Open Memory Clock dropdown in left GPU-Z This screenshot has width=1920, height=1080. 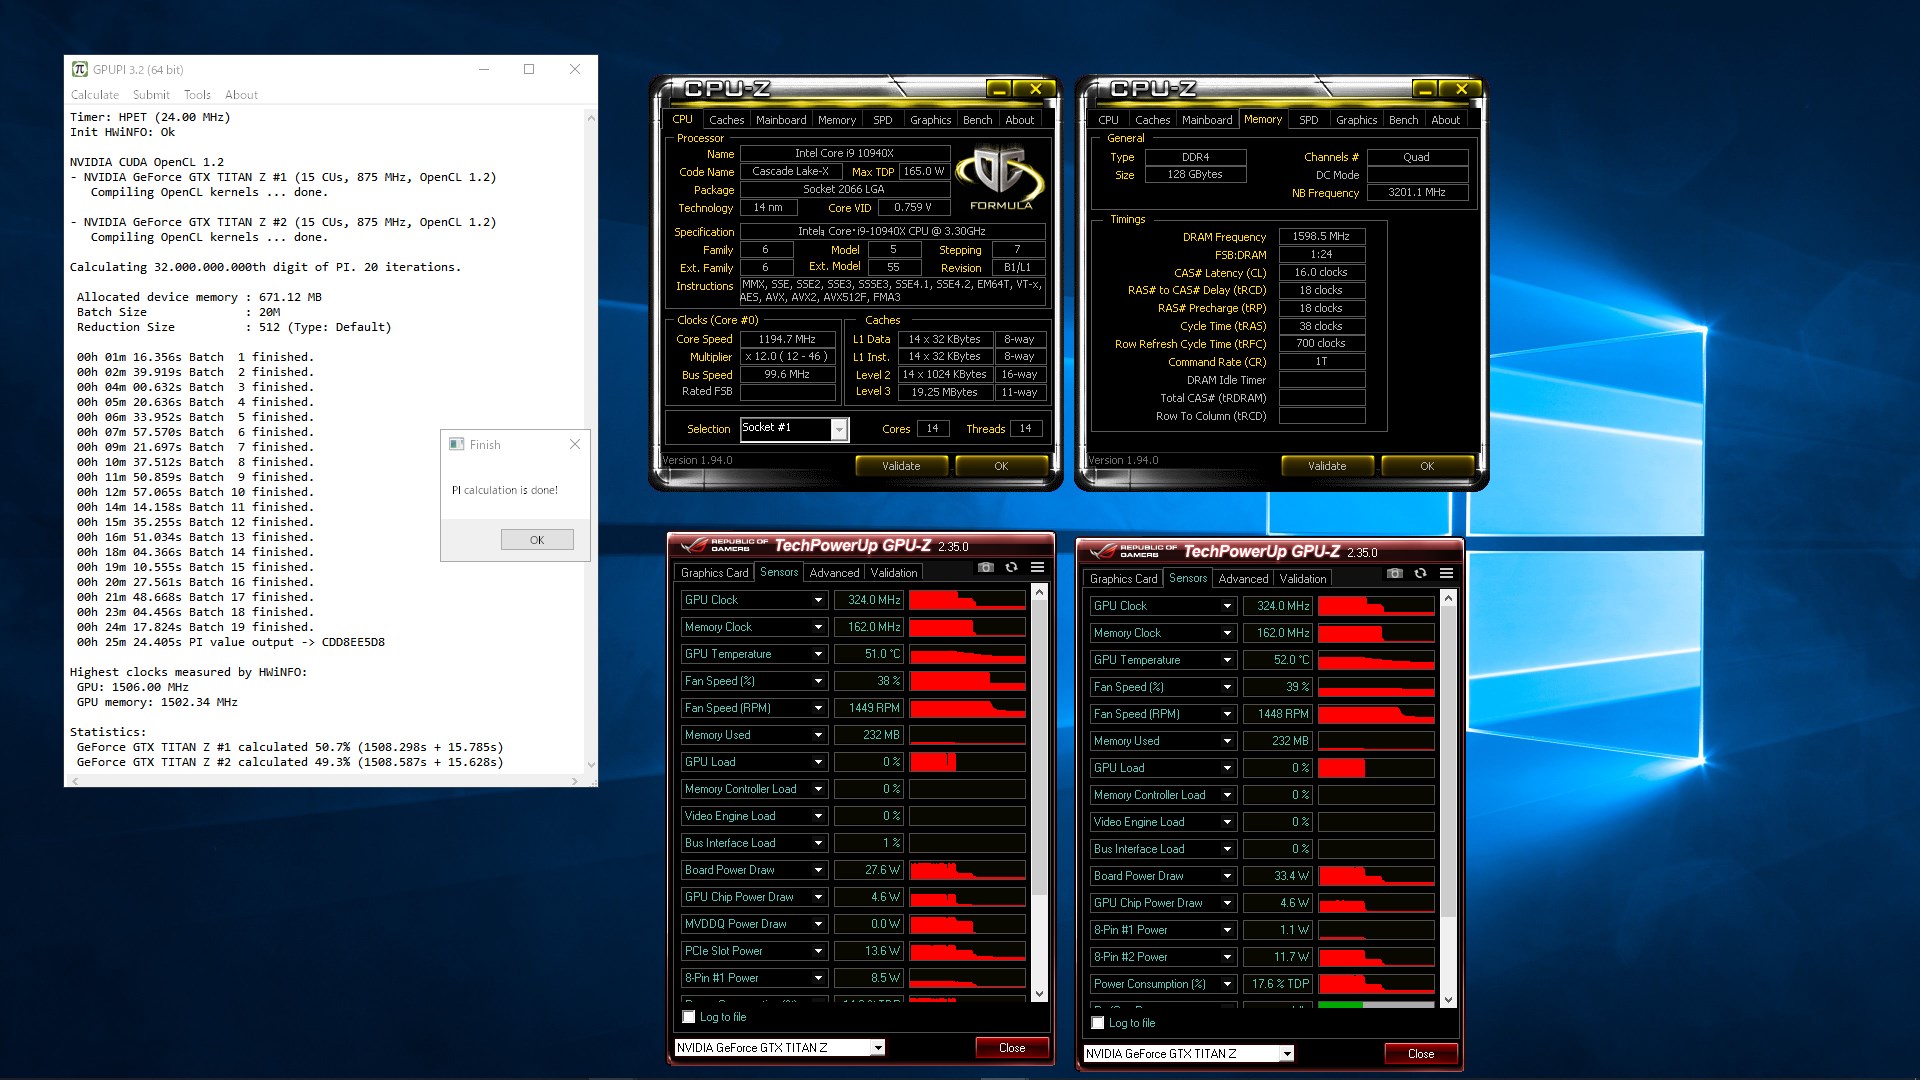[x=817, y=627]
